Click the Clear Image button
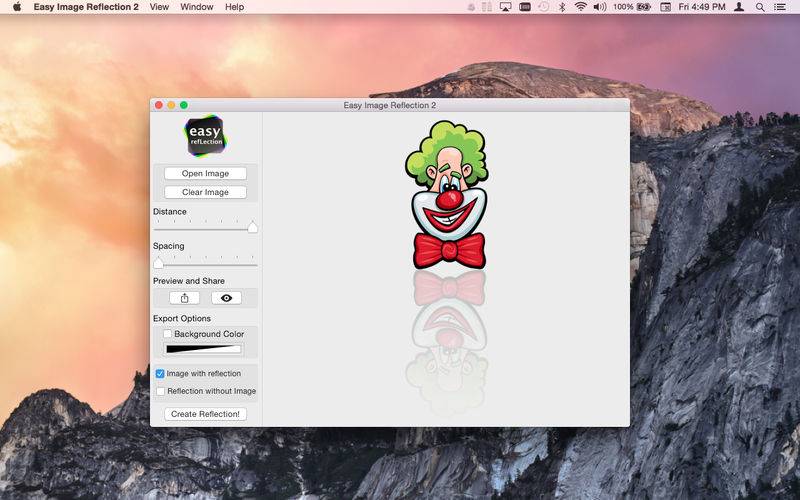800x500 pixels. [x=205, y=192]
